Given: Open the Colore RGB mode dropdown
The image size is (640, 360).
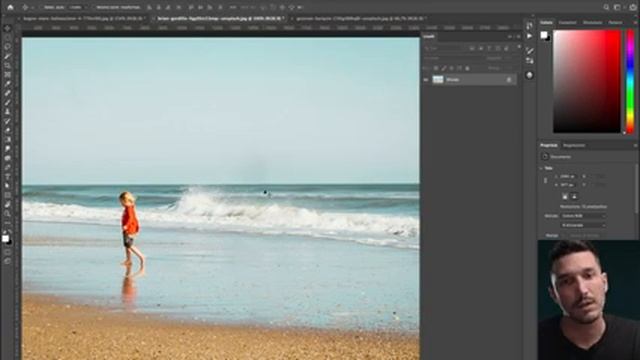Looking at the screenshot, I should [583, 216].
